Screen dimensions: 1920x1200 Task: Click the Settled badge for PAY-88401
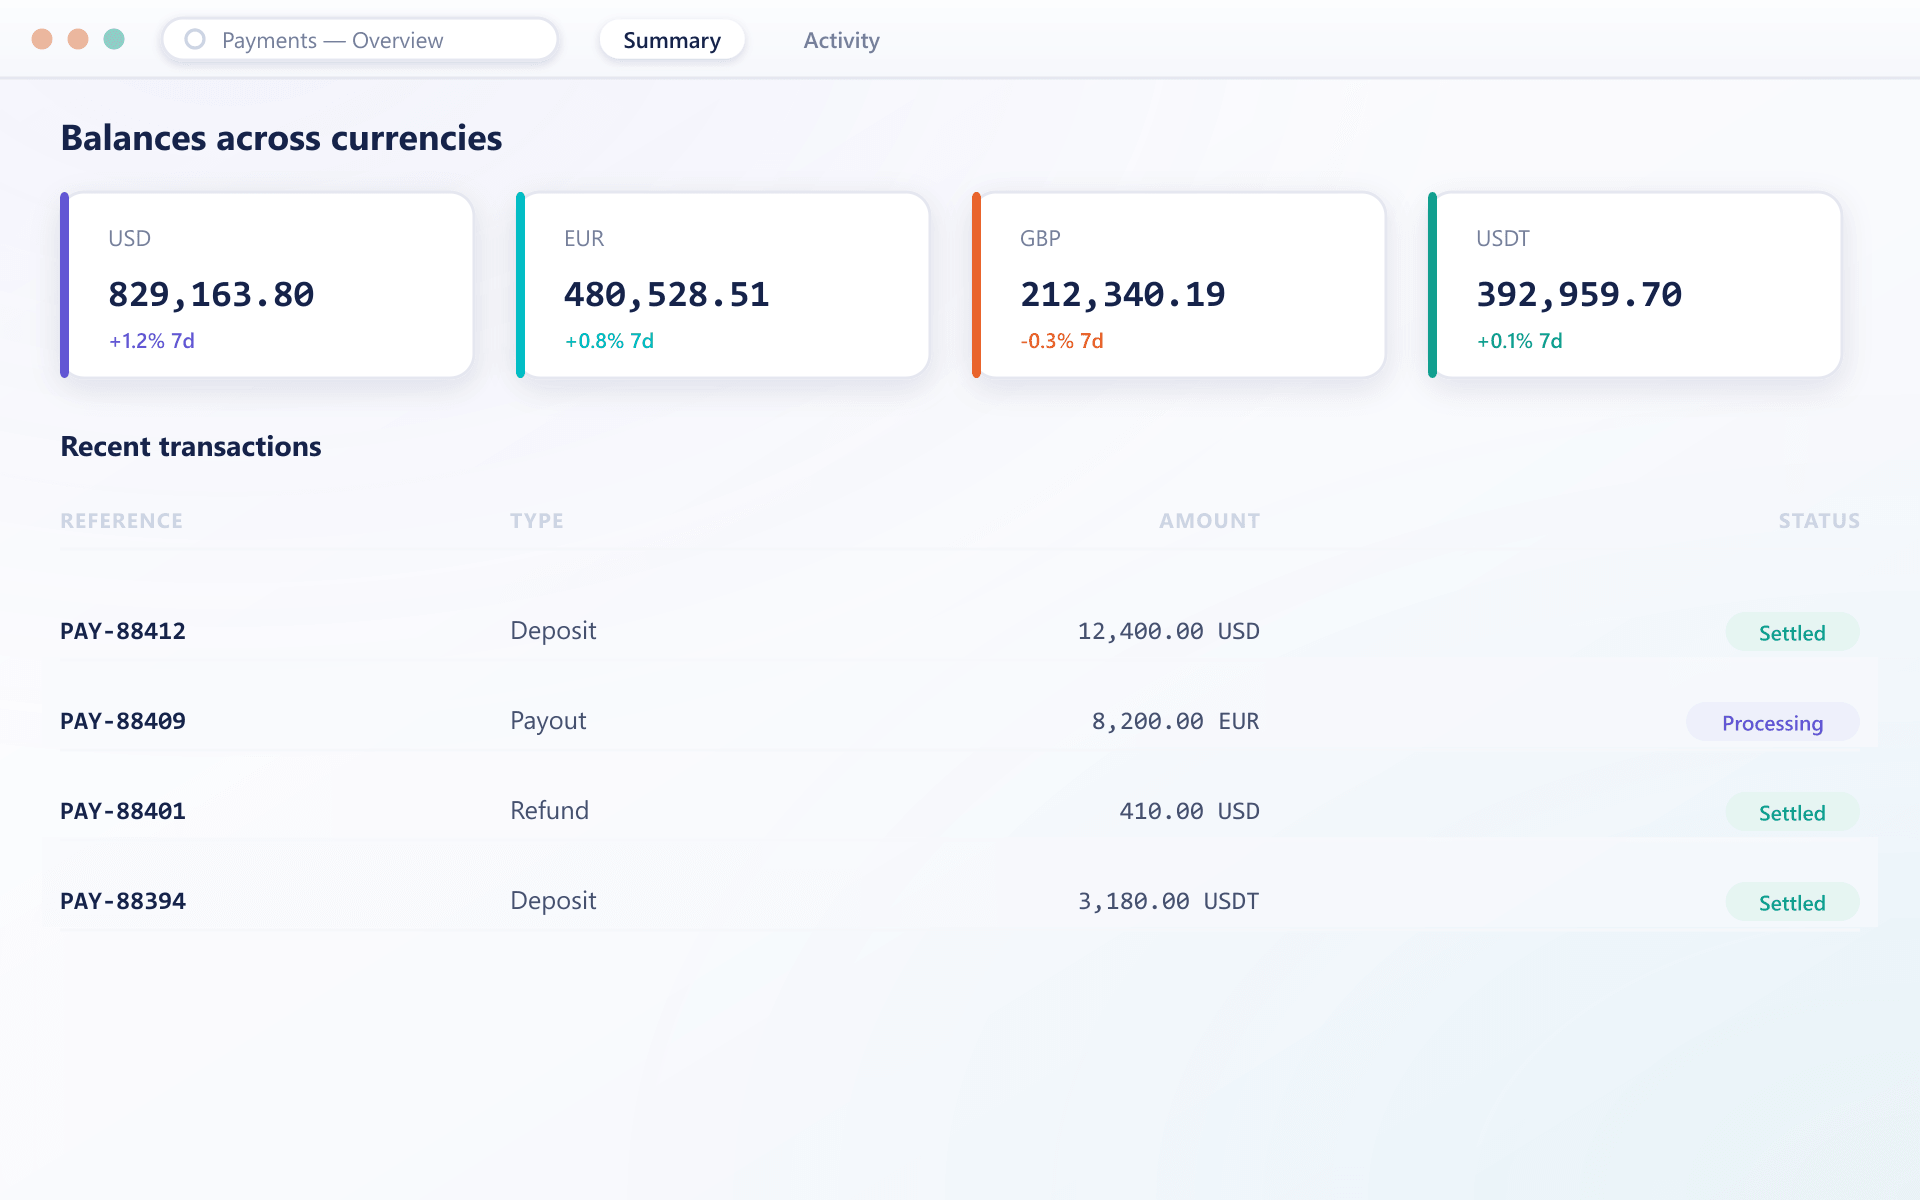point(1792,812)
